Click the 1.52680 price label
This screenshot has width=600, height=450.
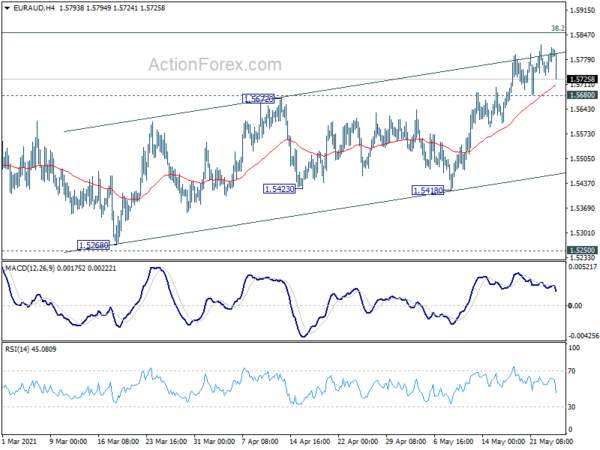pyautogui.click(x=93, y=245)
